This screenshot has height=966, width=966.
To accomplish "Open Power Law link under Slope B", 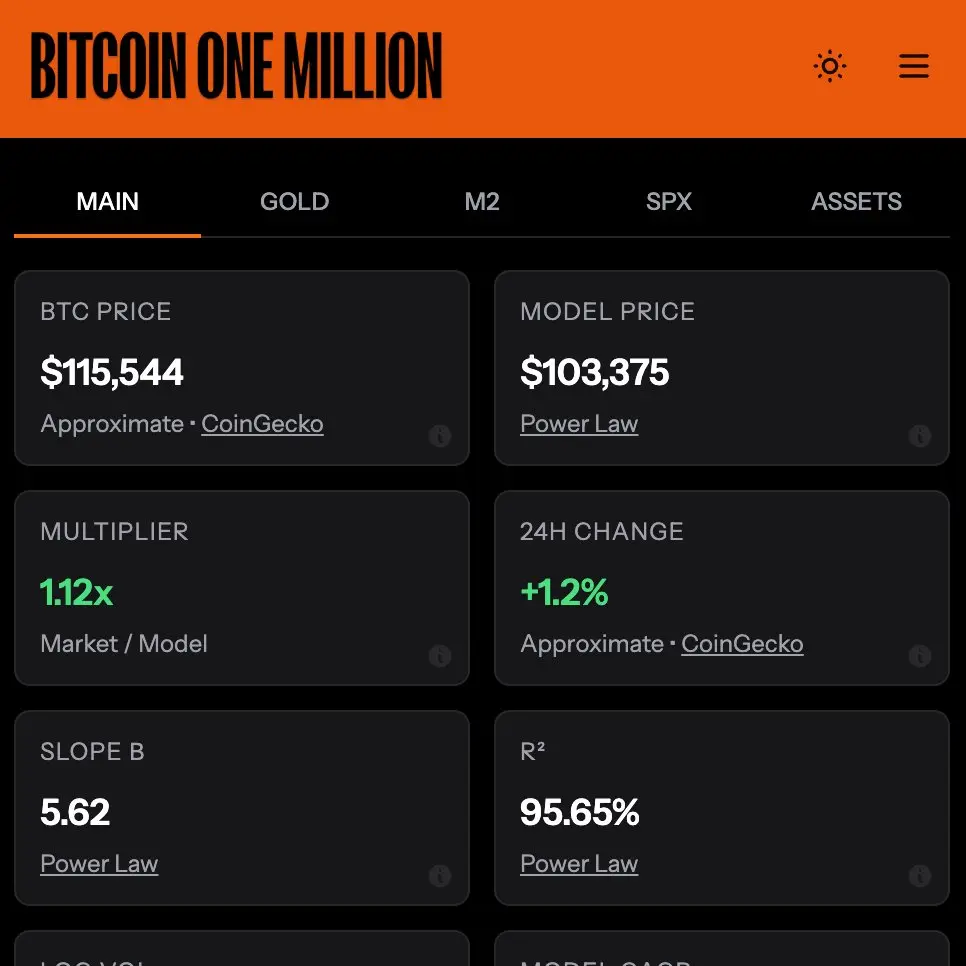I will coord(99,864).
